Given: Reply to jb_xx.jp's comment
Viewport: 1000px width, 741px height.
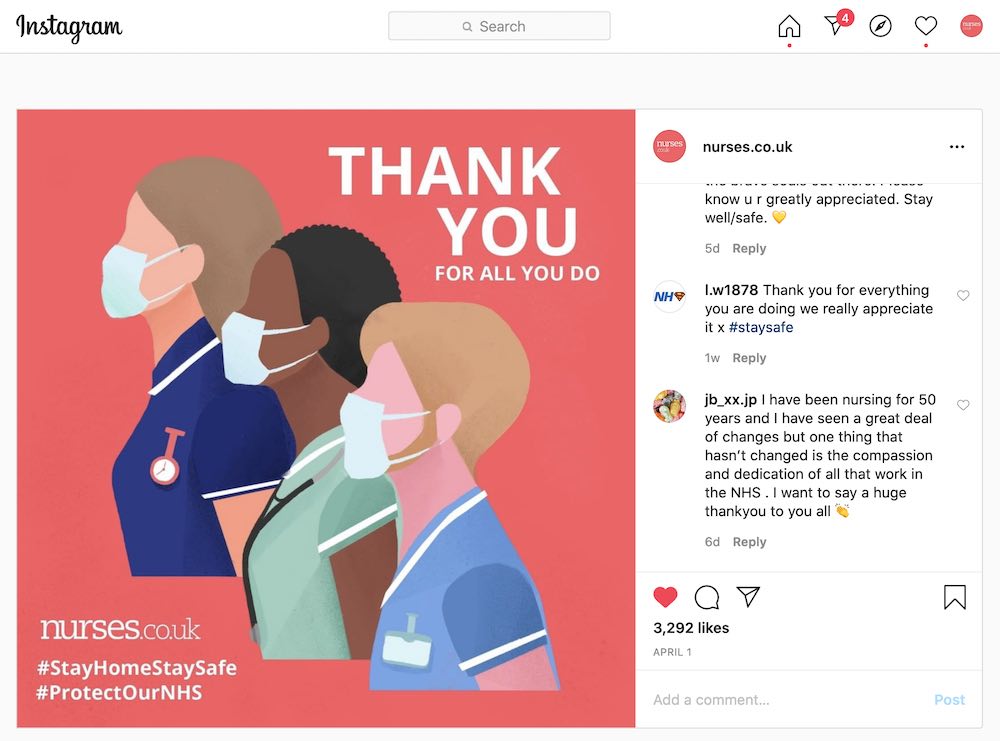Looking at the screenshot, I should [x=749, y=541].
